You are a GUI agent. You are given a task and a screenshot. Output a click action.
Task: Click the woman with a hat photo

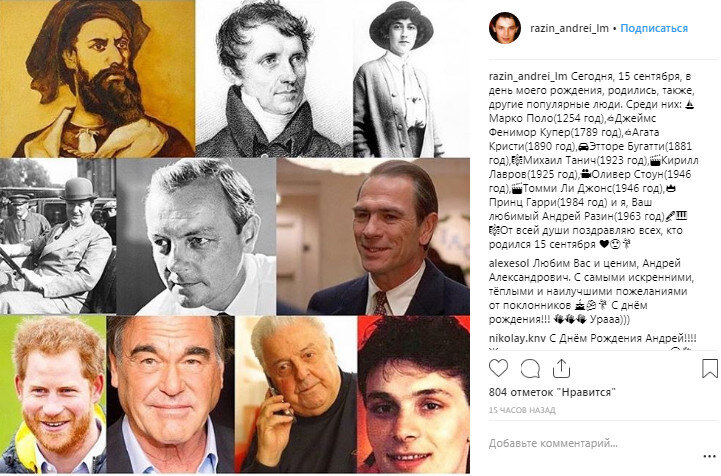coord(399,79)
